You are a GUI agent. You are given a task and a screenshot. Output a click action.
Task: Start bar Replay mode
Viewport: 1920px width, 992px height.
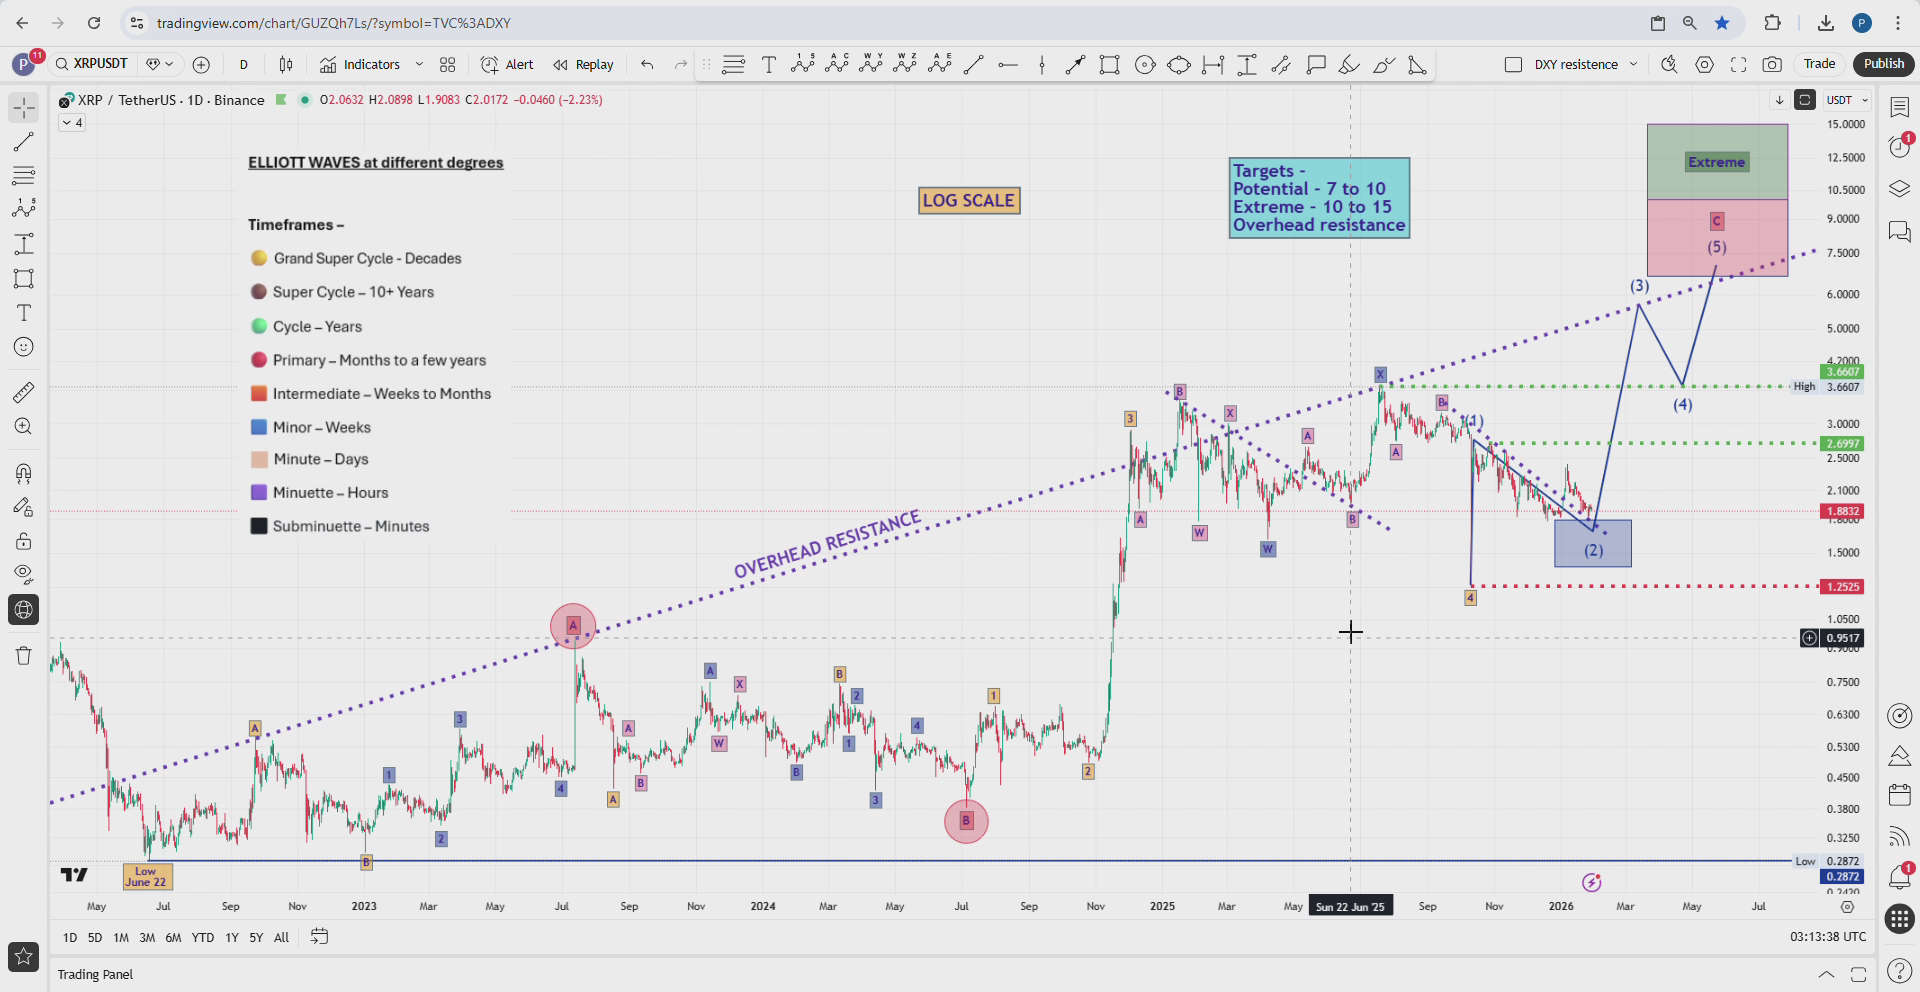click(x=583, y=64)
